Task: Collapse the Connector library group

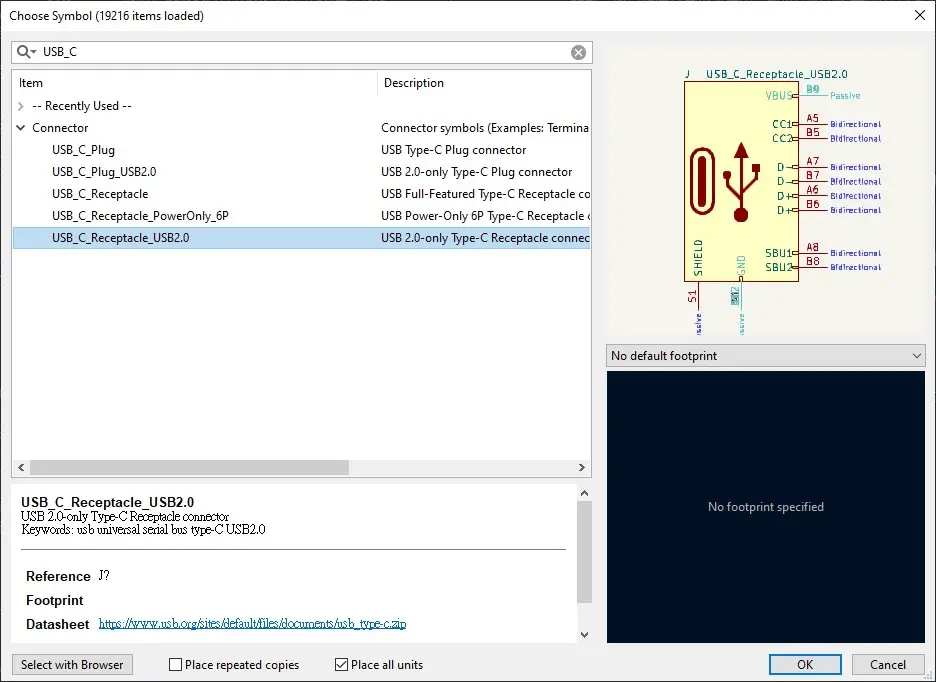Action: (x=21, y=128)
